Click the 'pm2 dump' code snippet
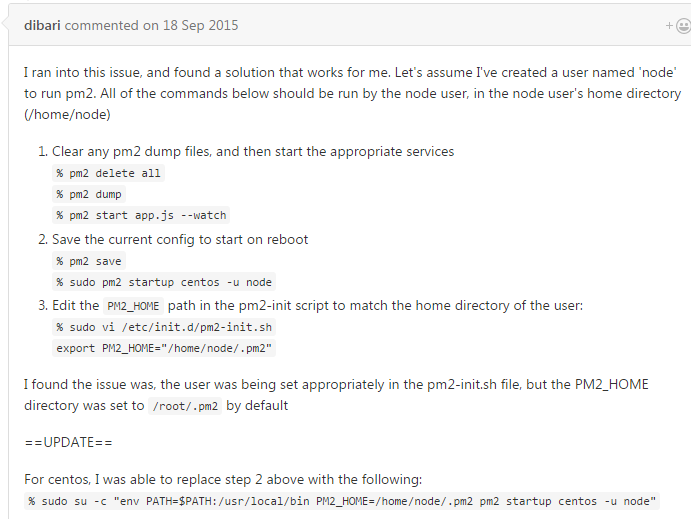691x519 pixels. point(89,194)
